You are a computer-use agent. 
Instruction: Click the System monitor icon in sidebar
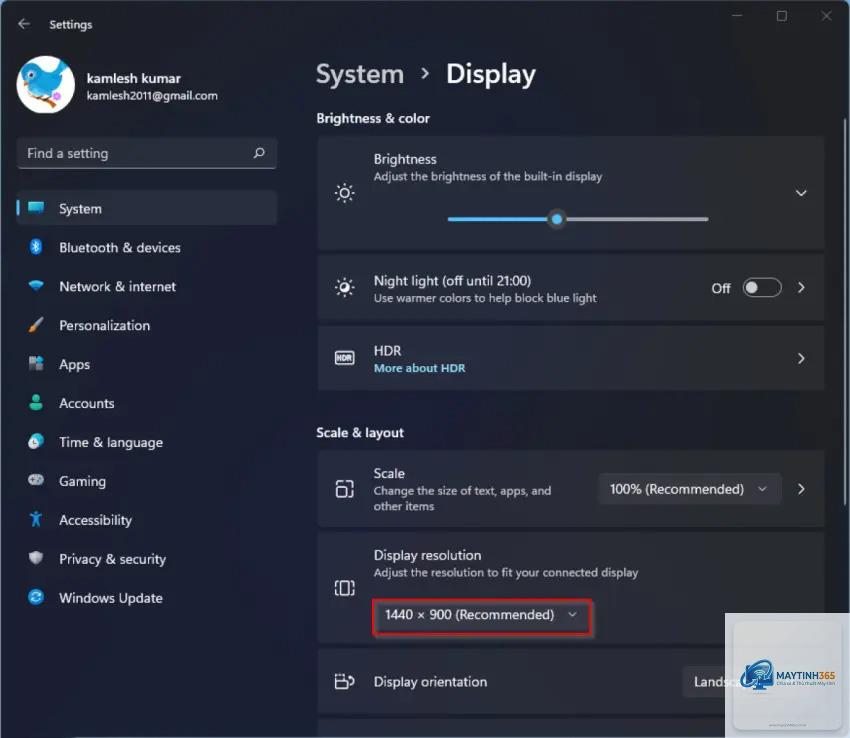point(36,208)
